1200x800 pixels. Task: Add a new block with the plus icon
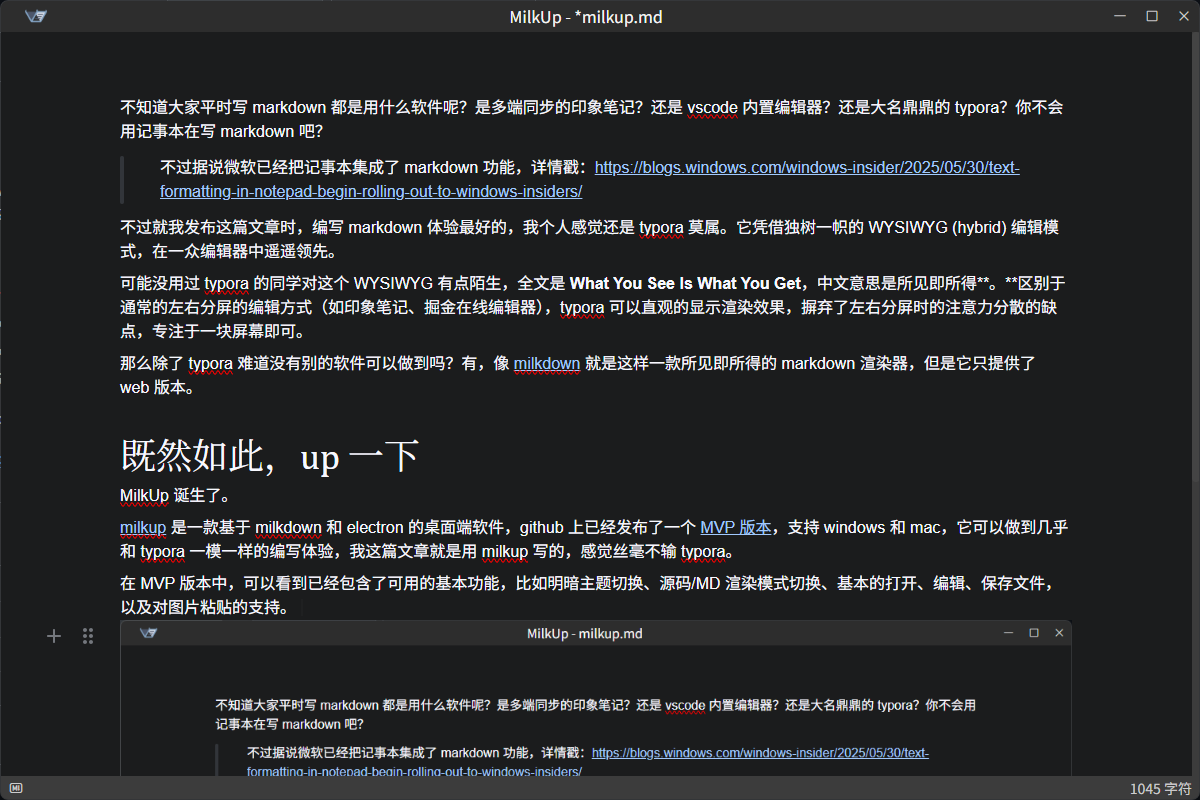(x=54, y=636)
